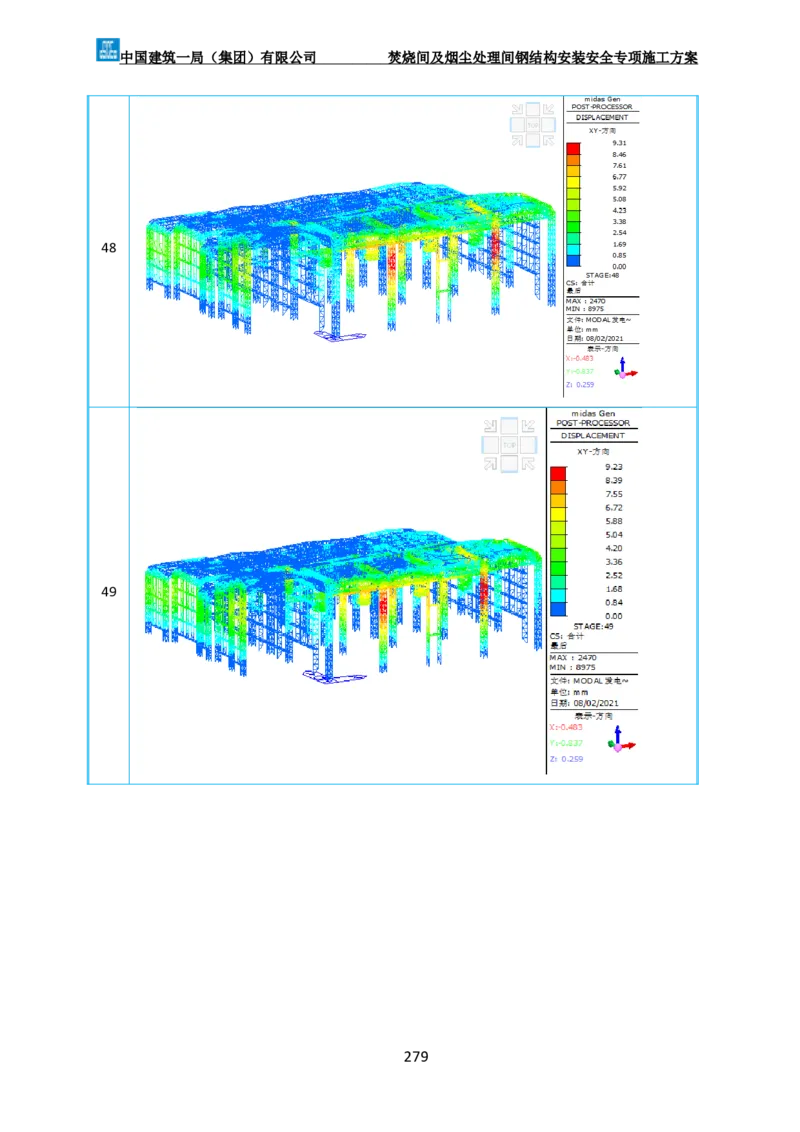
Task: Select the dark blue 0.00 legend color in lower plot
Action: [x=558, y=609]
